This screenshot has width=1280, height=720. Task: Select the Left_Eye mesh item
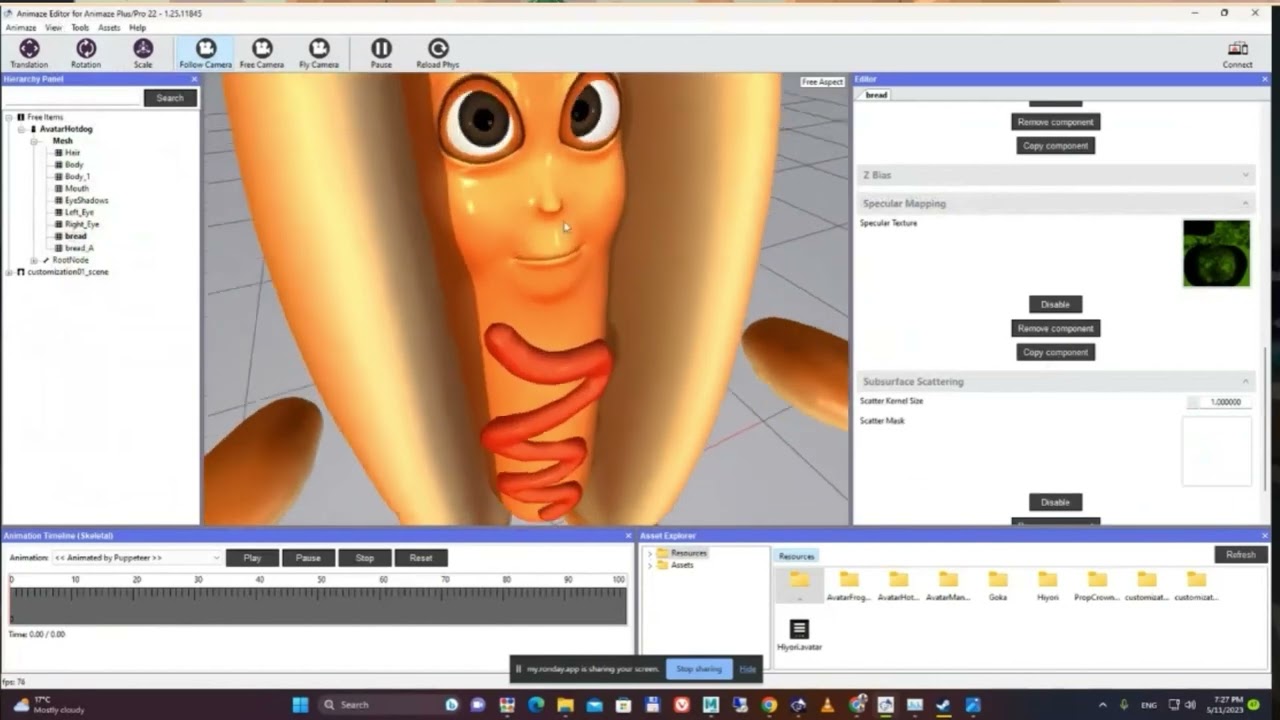pyautogui.click(x=79, y=213)
